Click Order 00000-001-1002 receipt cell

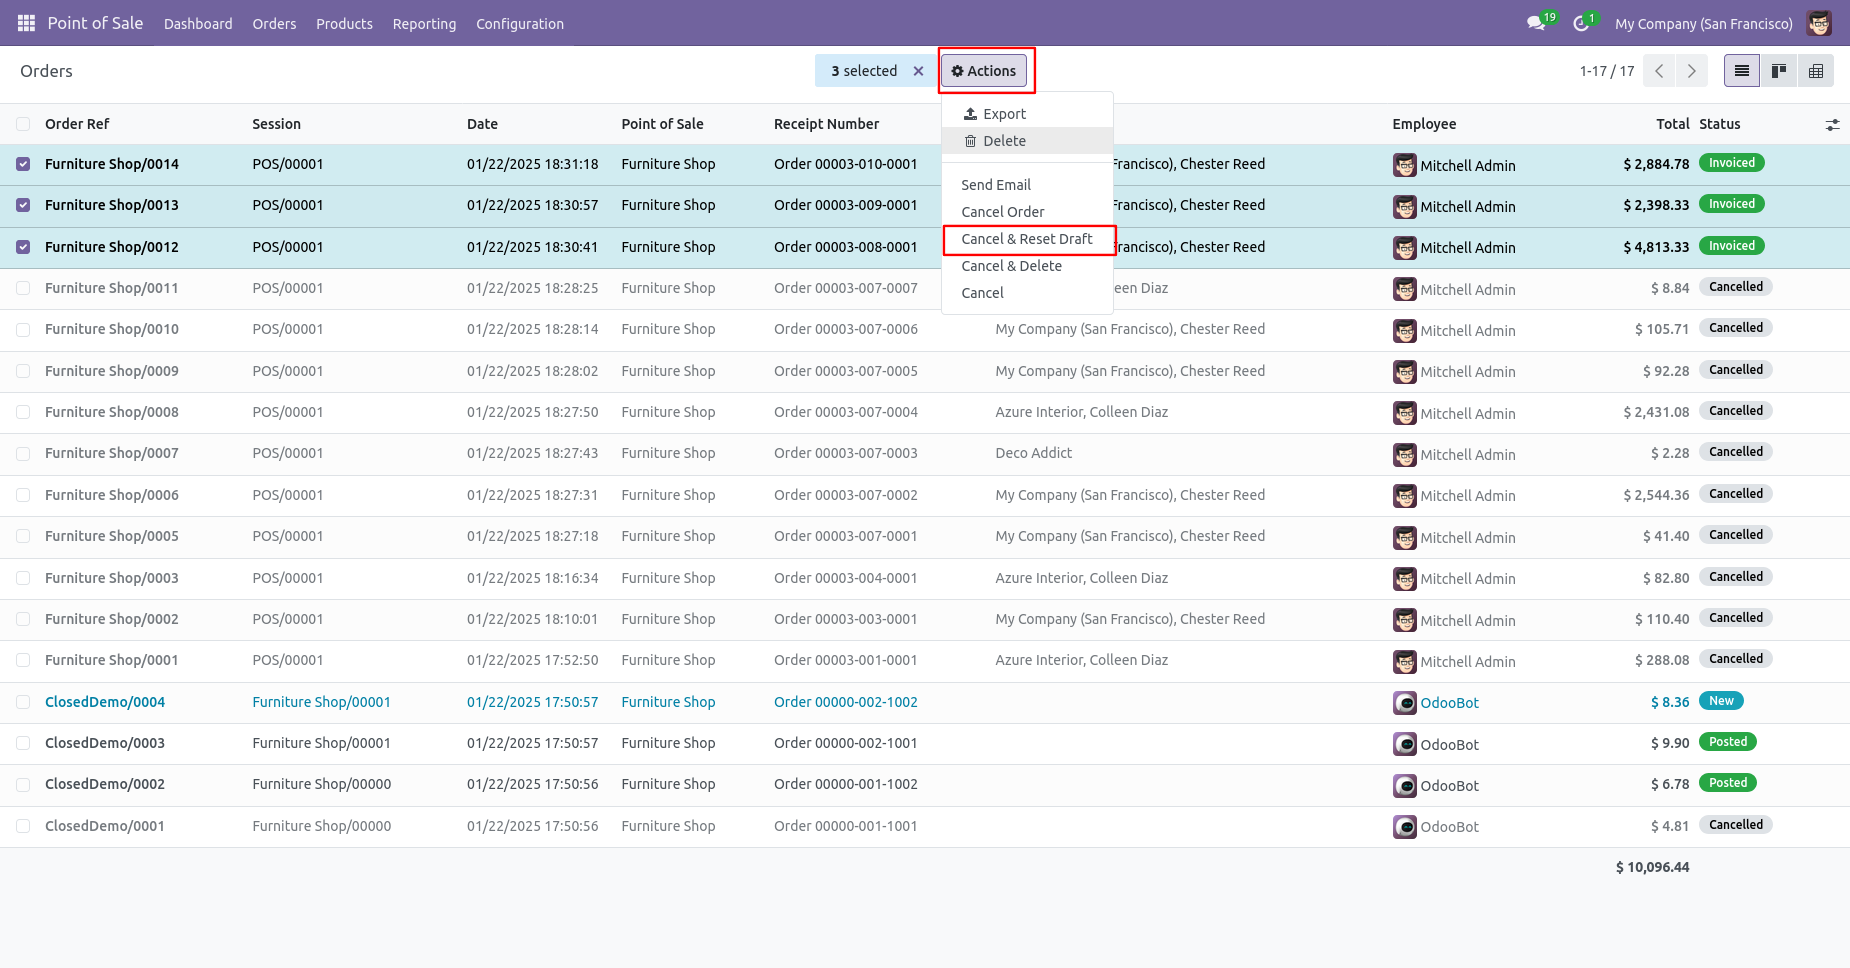(x=845, y=784)
